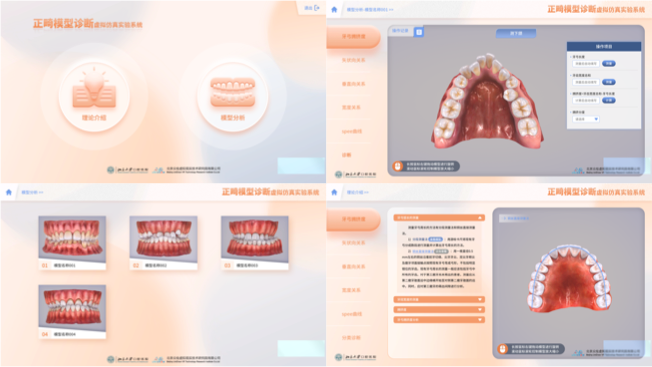
Task: Collapse the expanded top orange accordion section
Action: (x=439, y=217)
